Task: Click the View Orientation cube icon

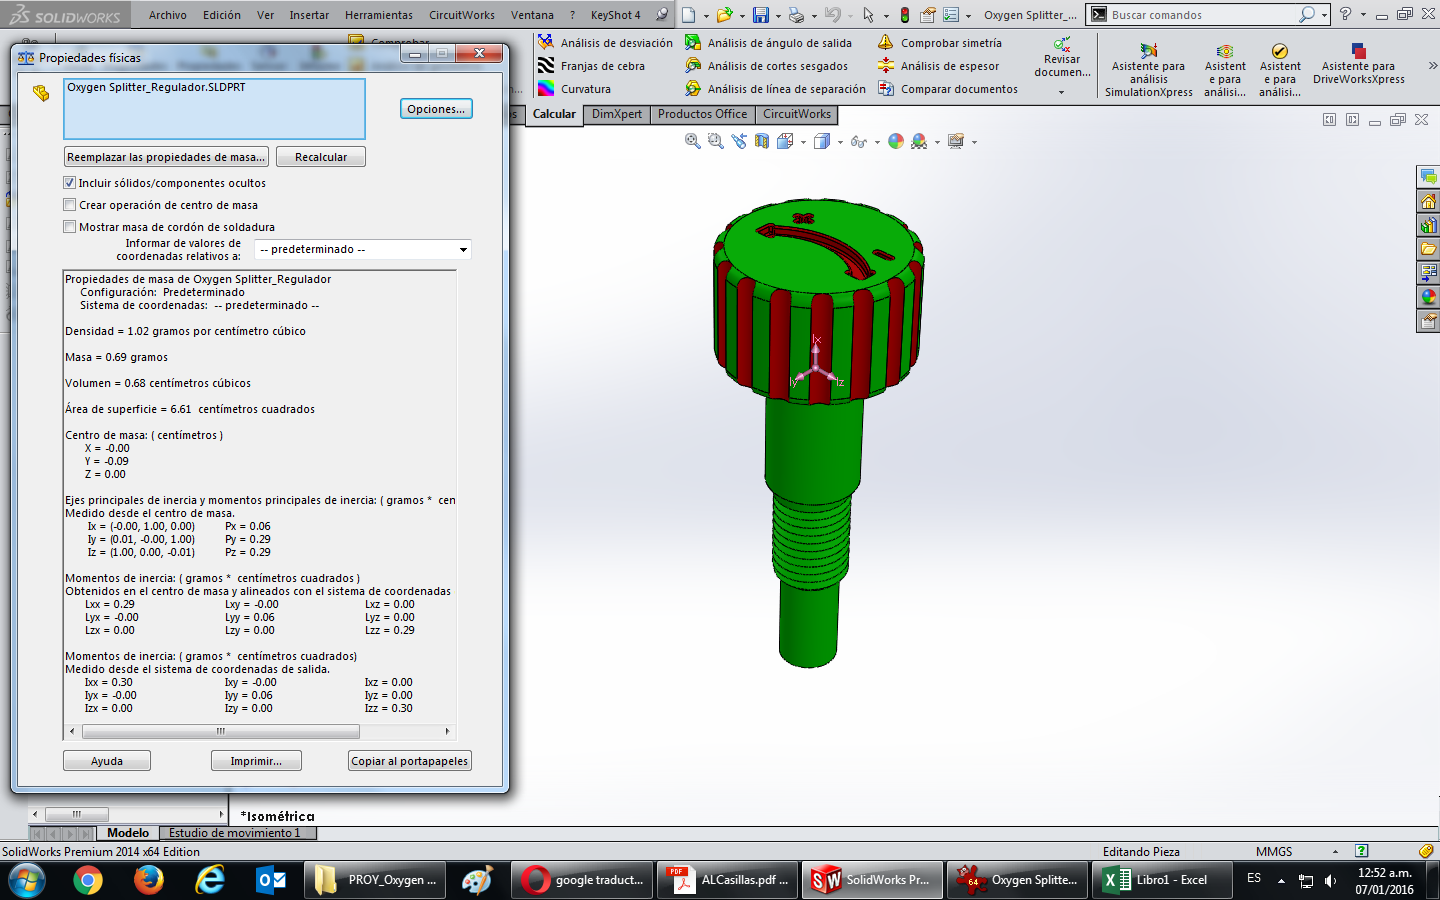Action: tap(785, 141)
